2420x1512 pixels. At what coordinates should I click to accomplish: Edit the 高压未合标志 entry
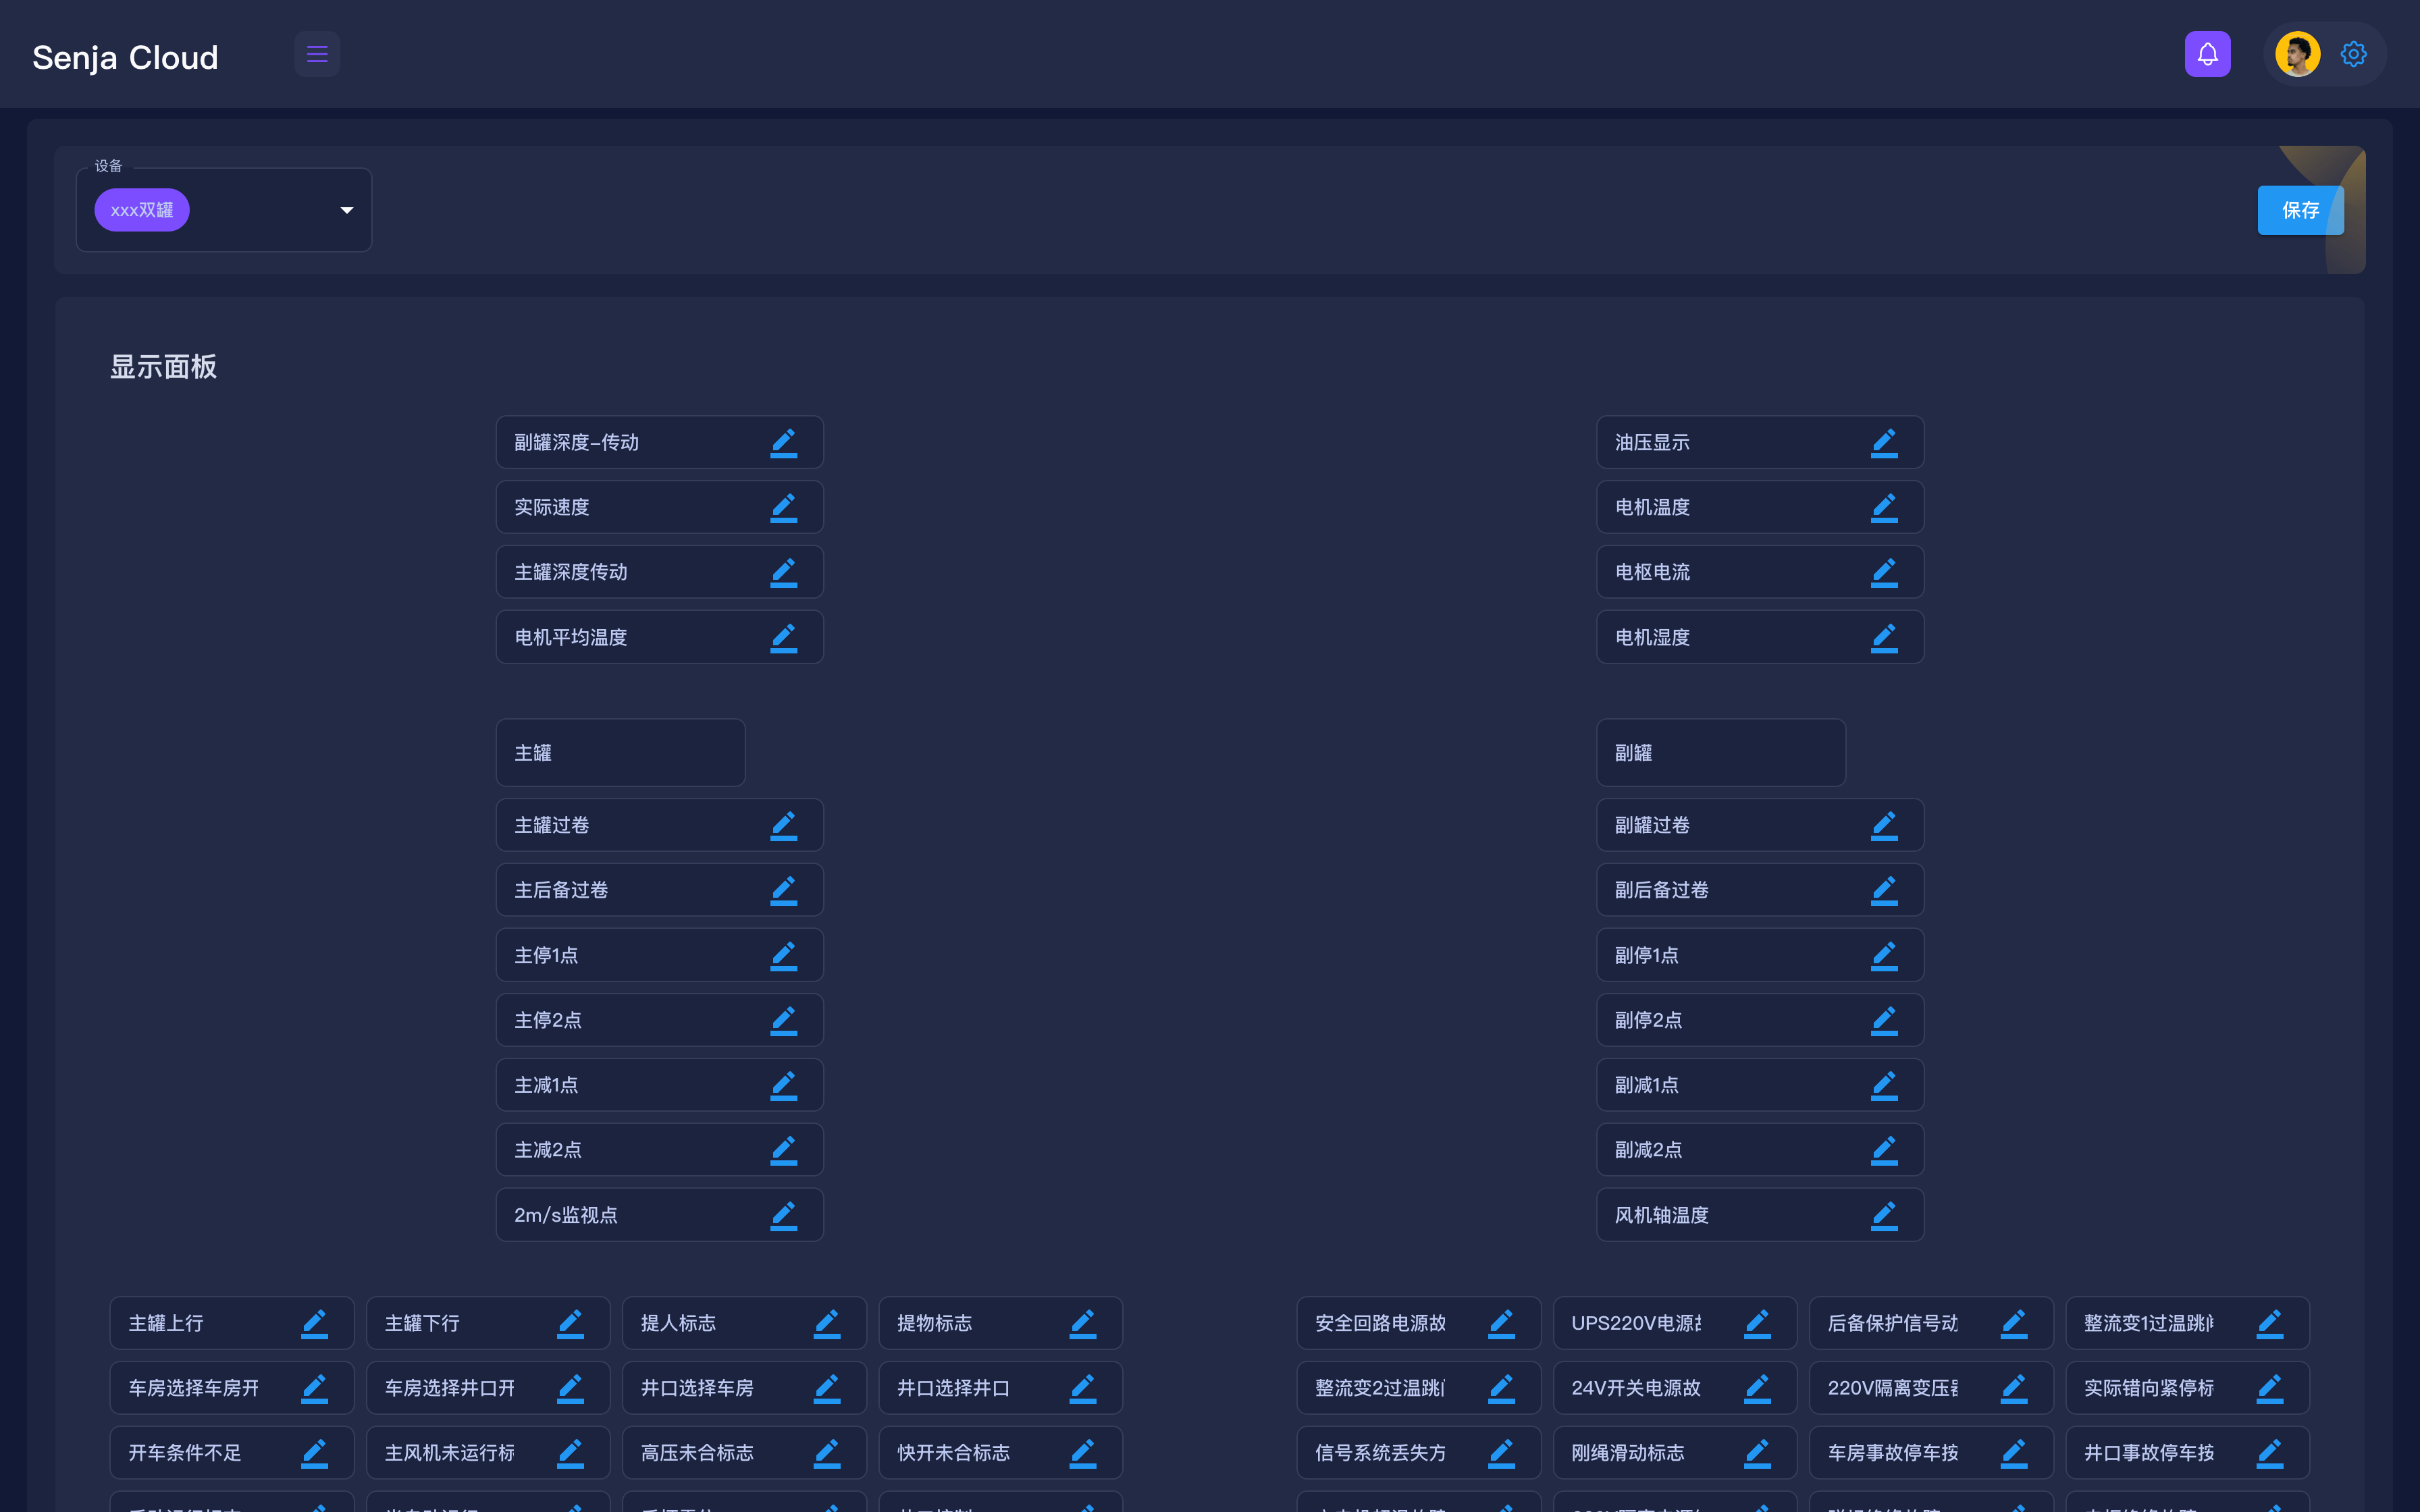(826, 1453)
